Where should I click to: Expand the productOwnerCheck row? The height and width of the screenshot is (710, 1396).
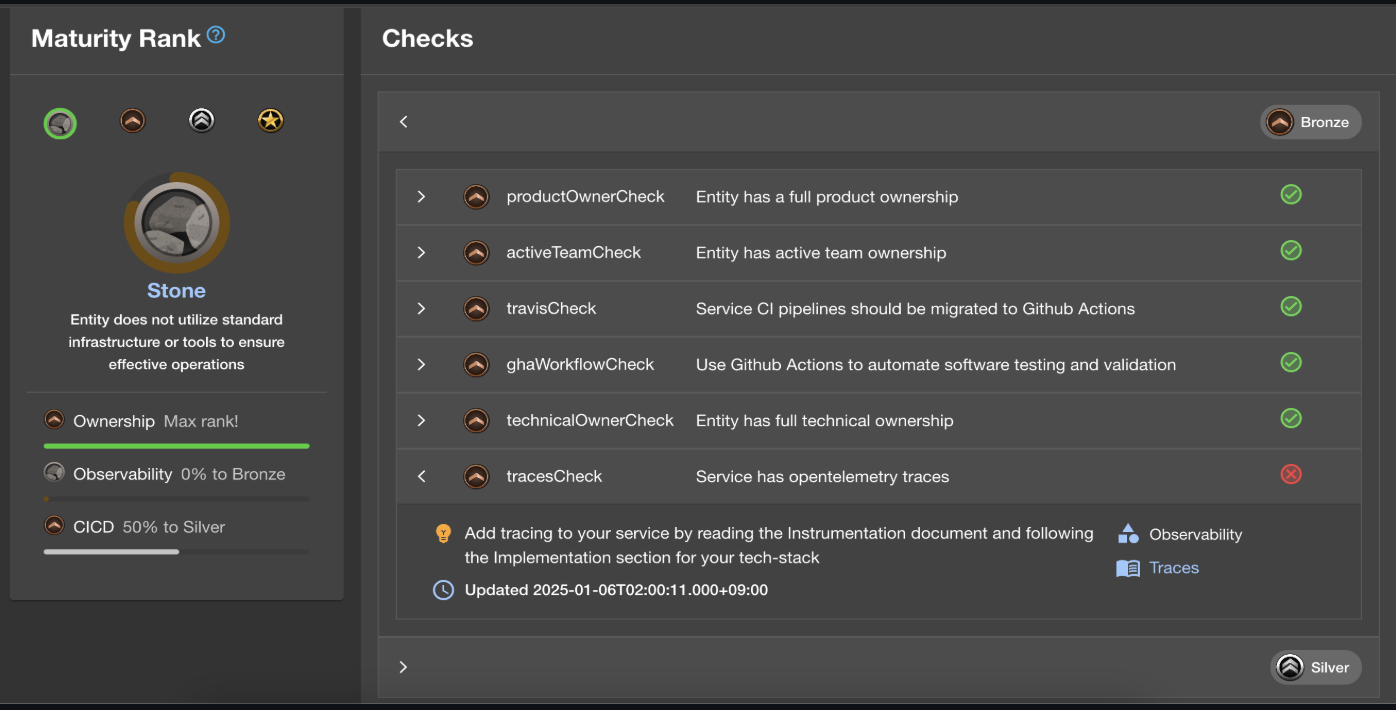click(421, 197)
